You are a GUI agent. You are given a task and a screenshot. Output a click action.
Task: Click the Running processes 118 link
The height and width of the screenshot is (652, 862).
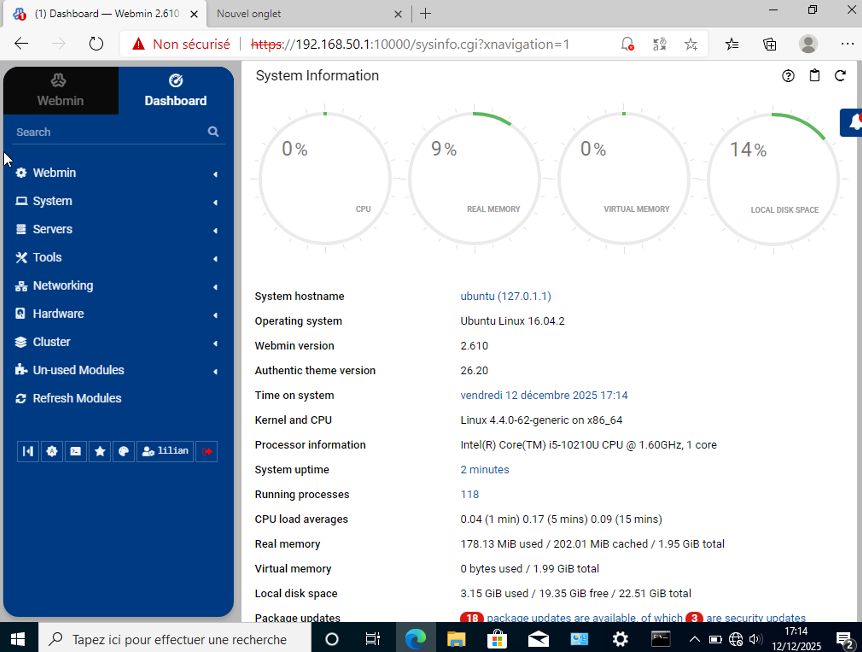469,494
